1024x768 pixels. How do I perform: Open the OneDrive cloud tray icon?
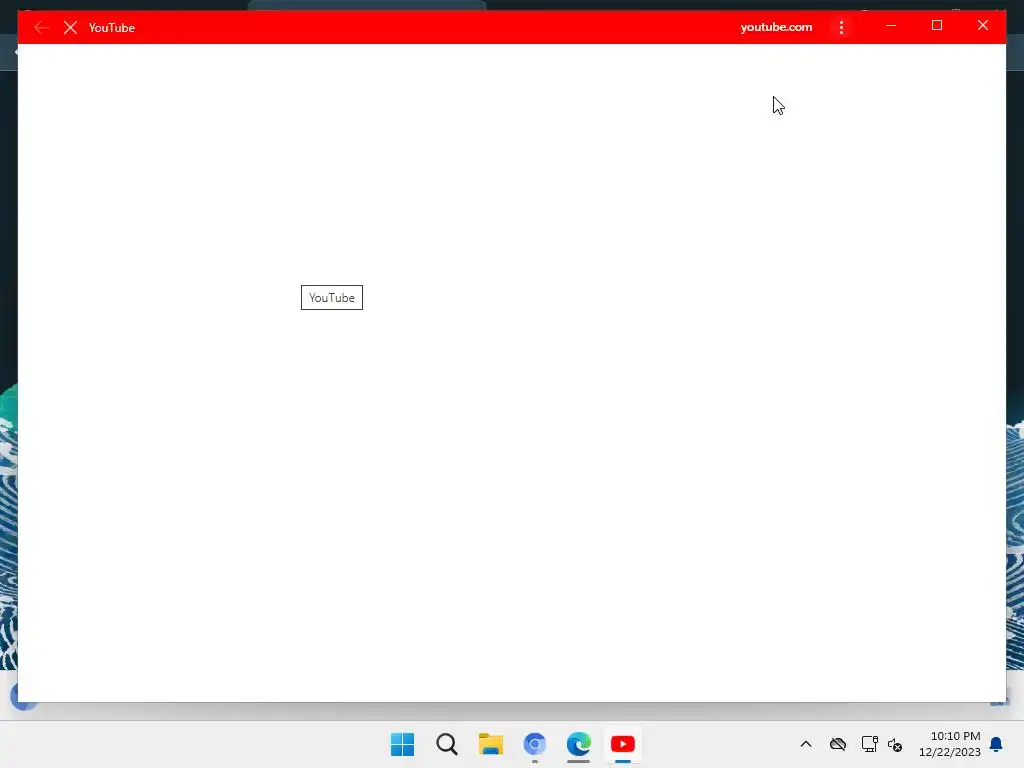[x=838, y=744]
